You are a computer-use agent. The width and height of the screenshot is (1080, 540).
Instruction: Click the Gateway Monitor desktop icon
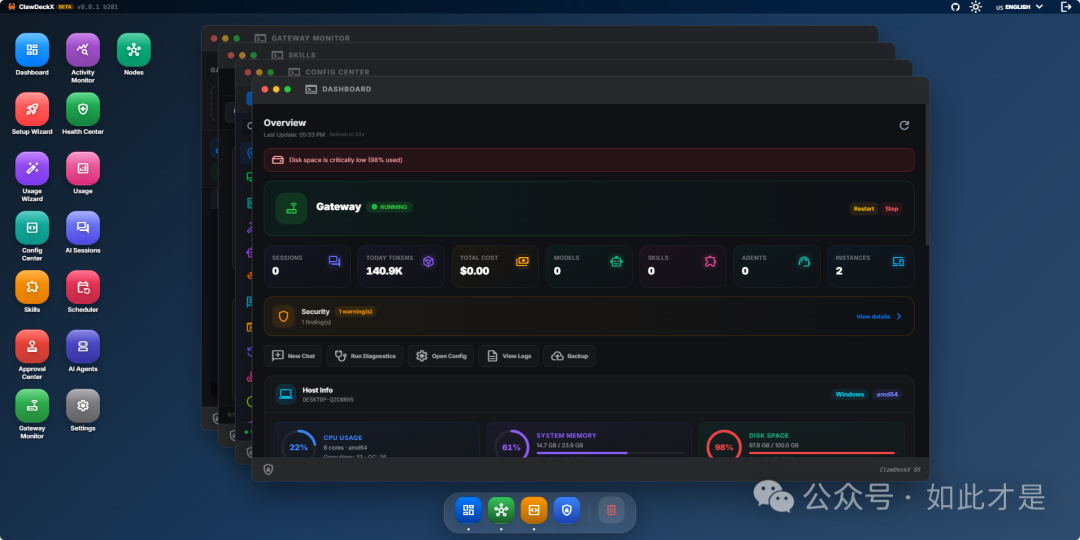32,405
